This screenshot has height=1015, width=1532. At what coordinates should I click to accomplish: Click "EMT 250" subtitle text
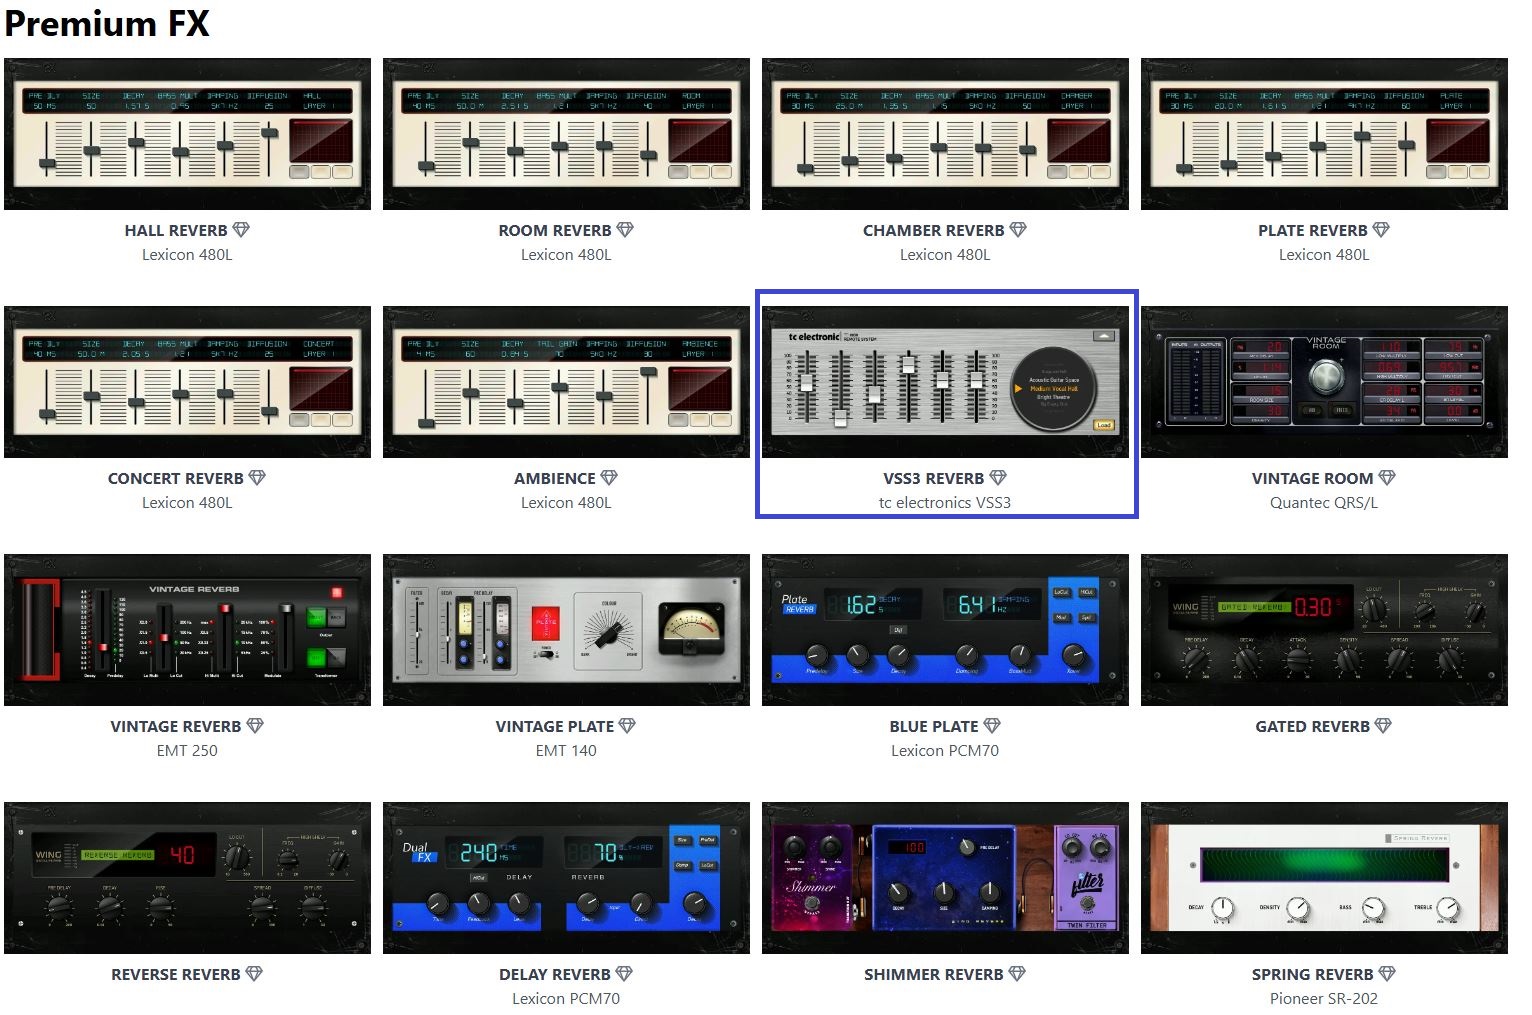[x=187, y=751]
